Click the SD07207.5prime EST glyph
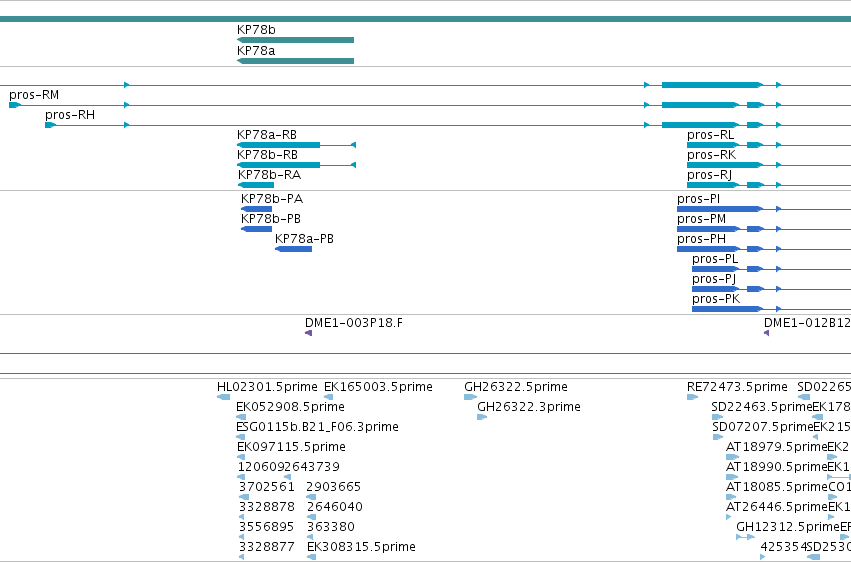 [x=717, y=437]
